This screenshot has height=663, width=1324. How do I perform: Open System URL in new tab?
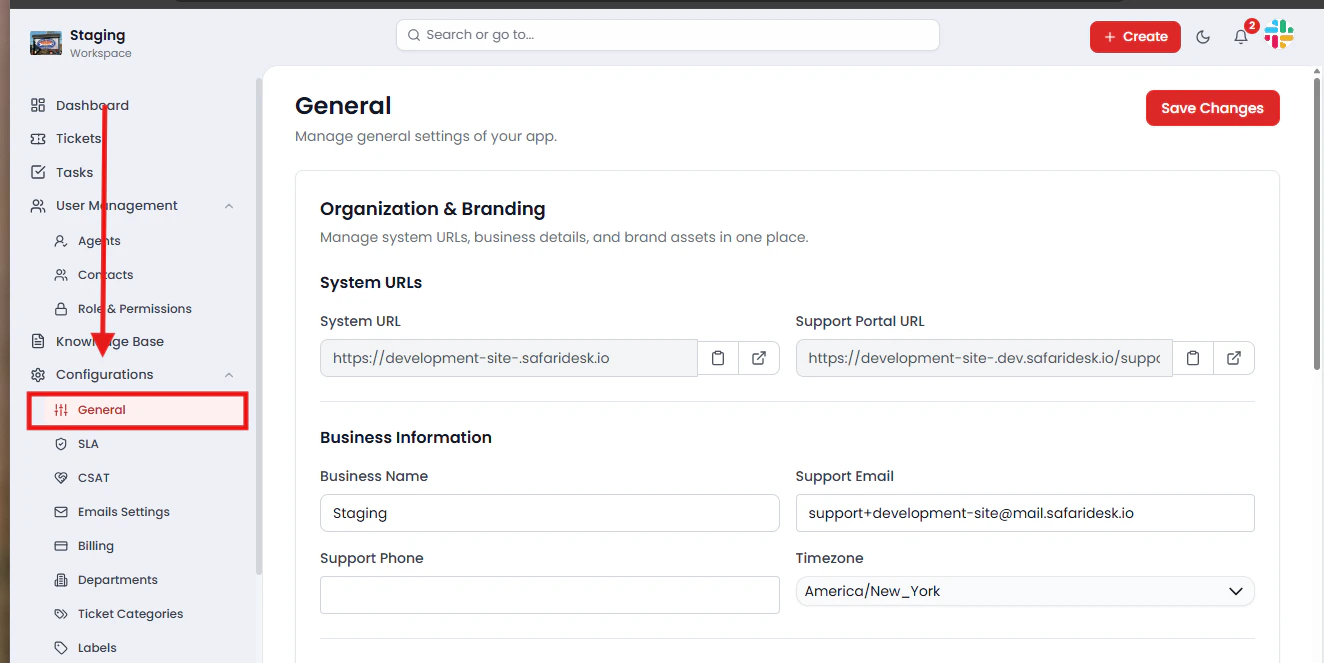click(x=759, y=358)
